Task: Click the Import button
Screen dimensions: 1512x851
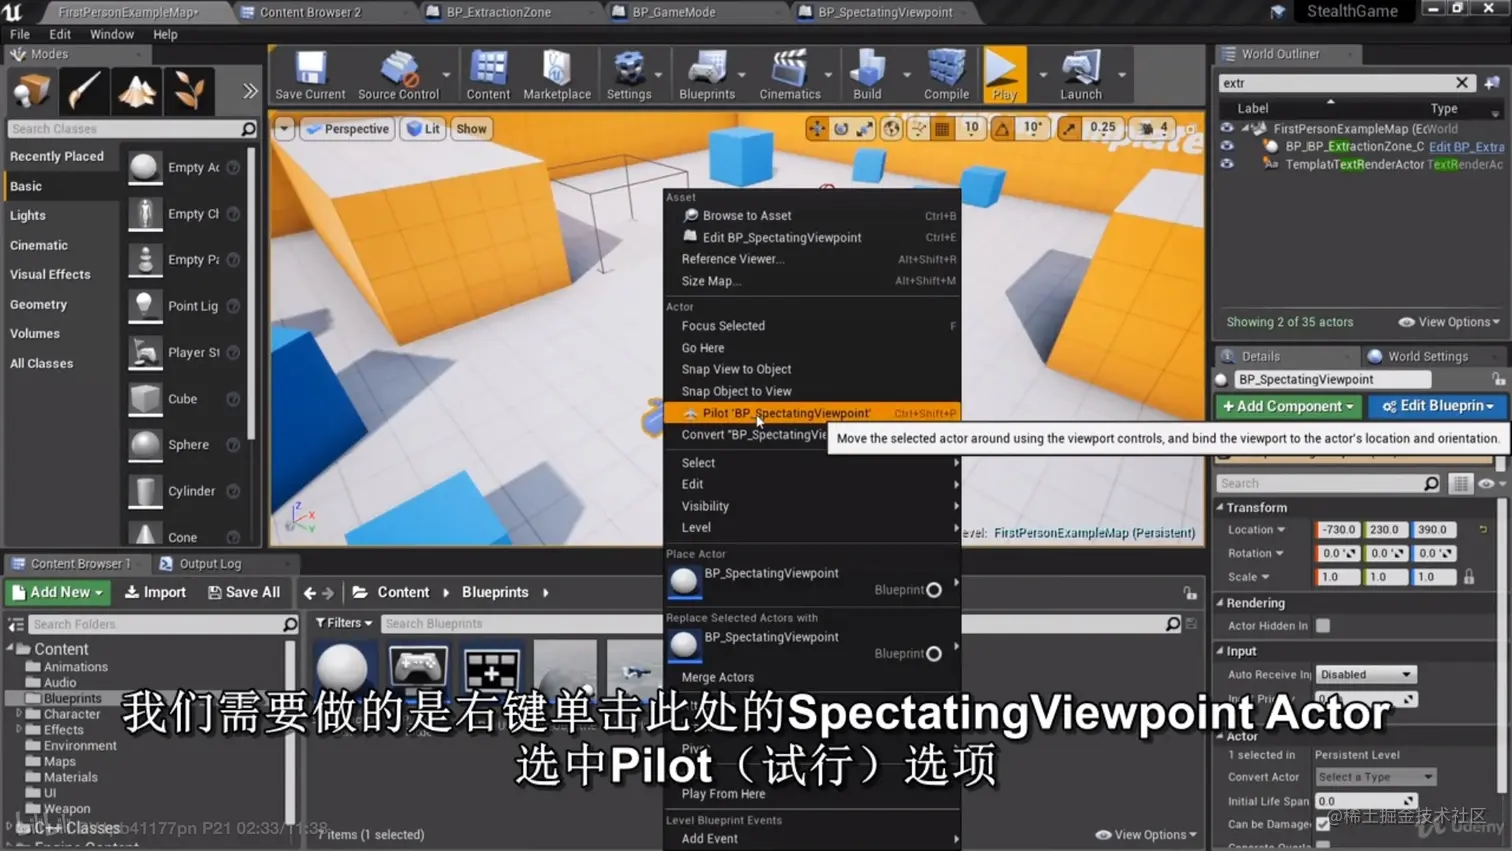Action: [x=155, y=593]
